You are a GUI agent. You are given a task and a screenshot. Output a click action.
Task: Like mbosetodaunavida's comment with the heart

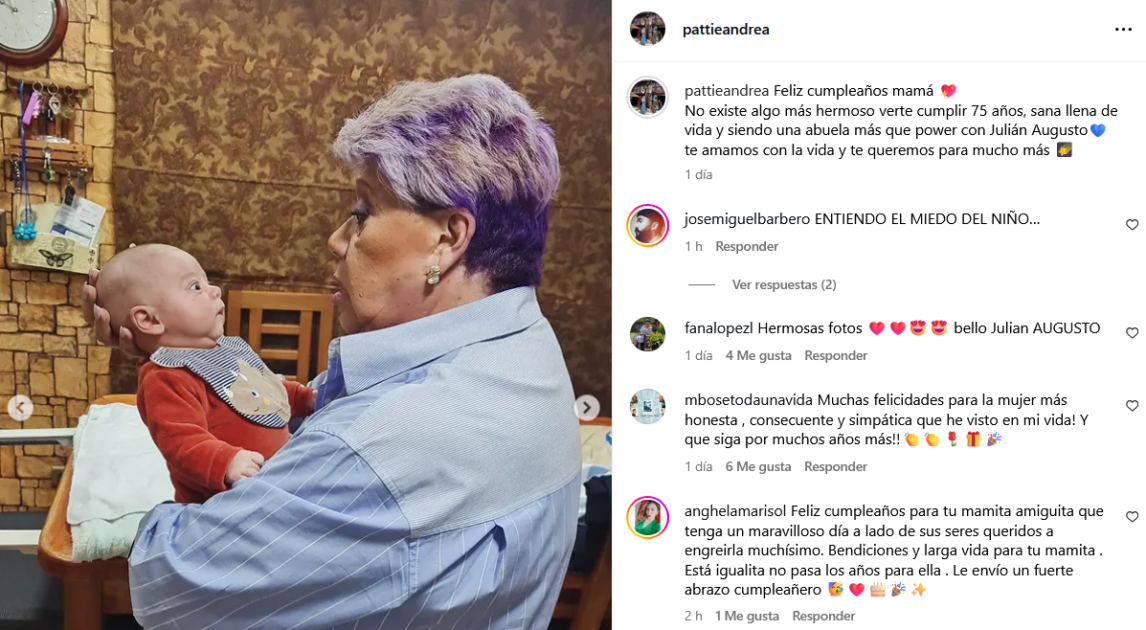coord(1131,406)
